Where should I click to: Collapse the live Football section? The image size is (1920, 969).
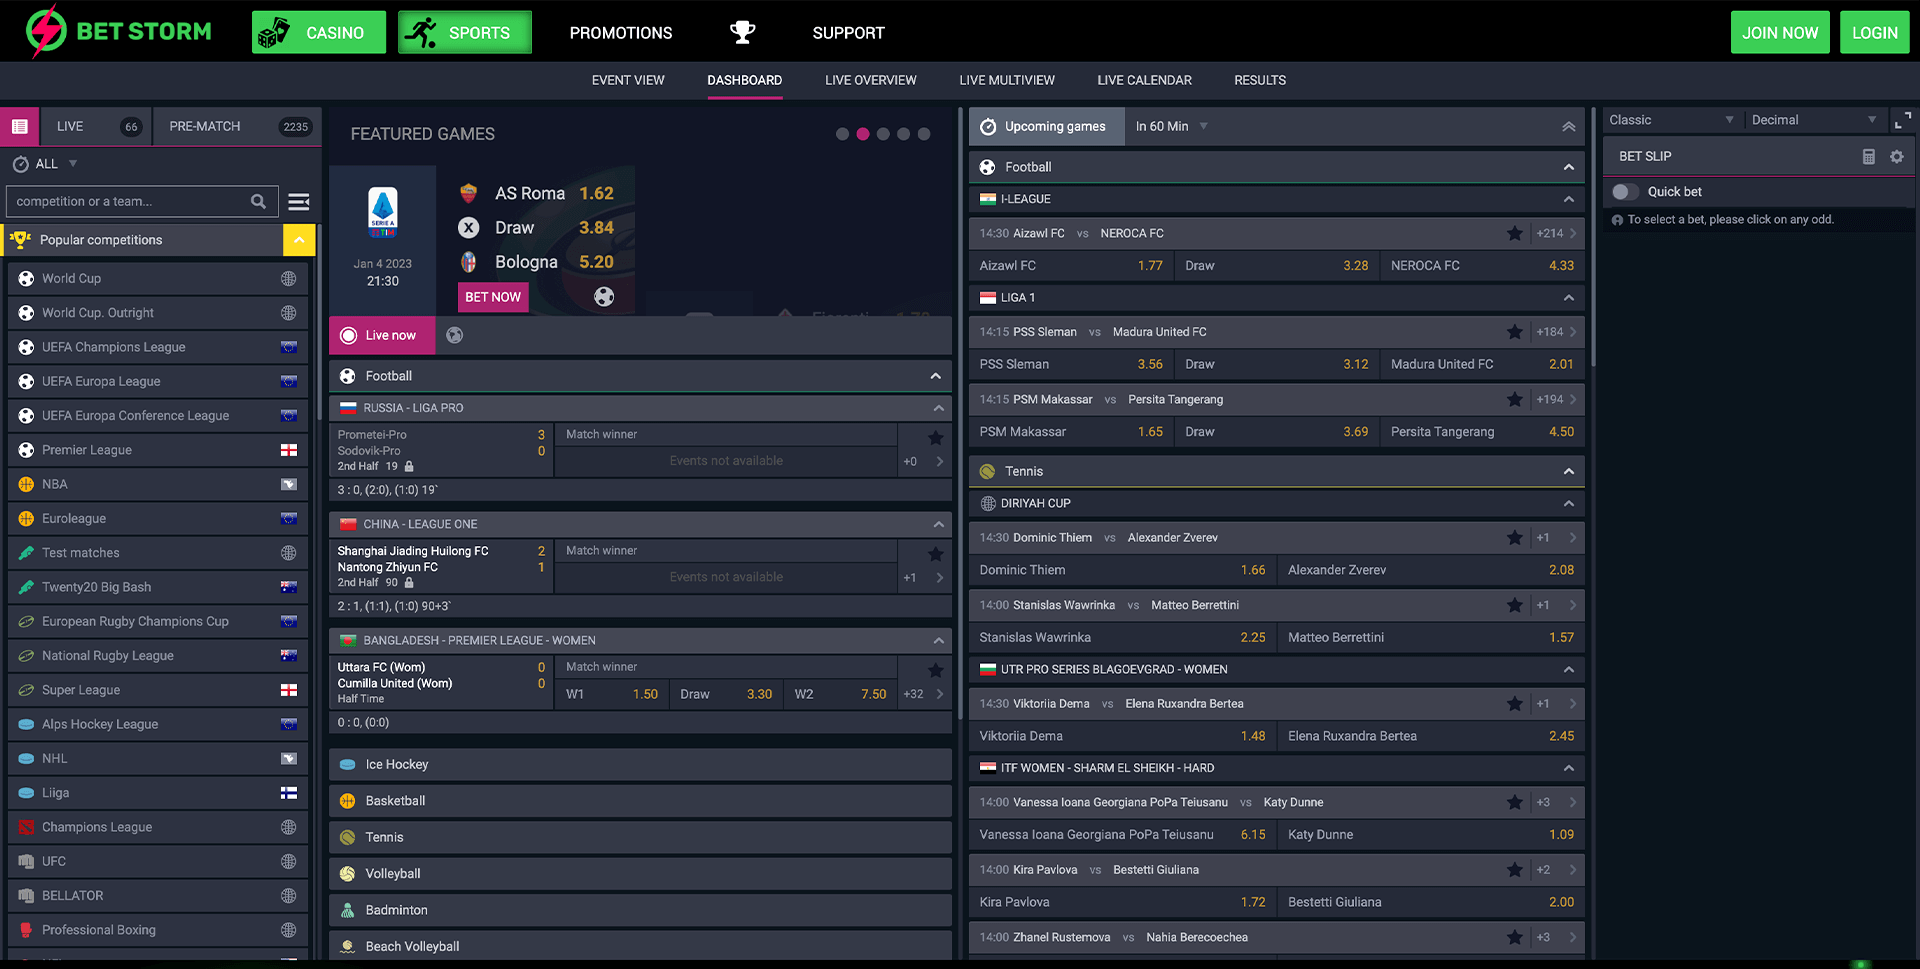[935, 376]
